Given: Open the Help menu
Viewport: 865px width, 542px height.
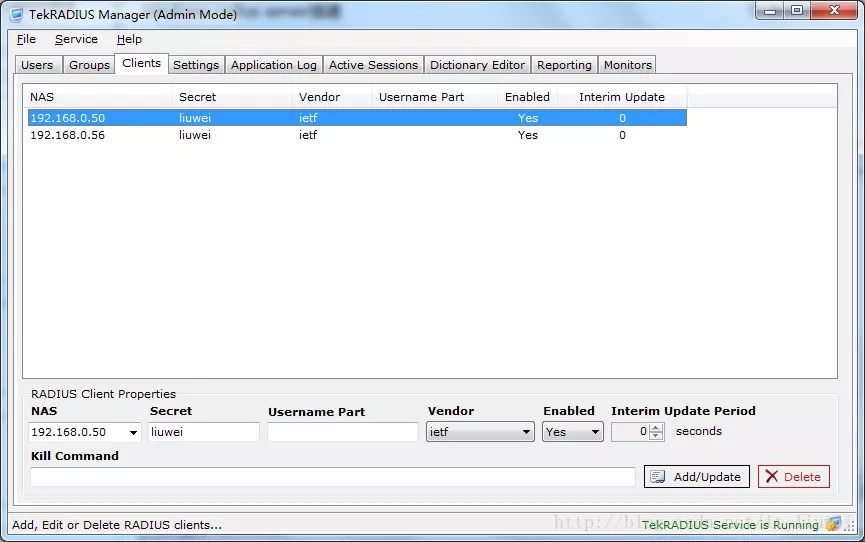Looking at the screenshot, I should [129, 39].
